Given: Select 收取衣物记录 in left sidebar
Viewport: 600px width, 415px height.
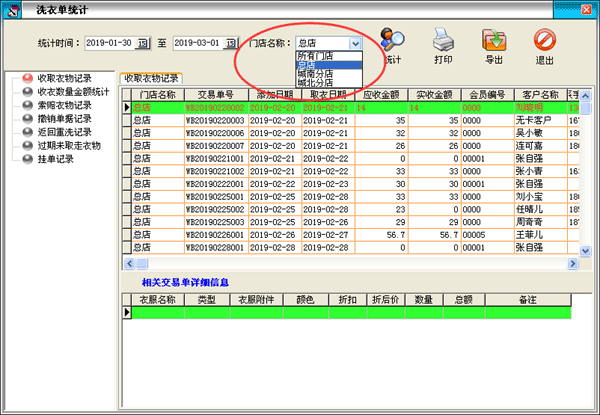Looking at the screenshot, I should pyautogui.click(x=63, y=77).
